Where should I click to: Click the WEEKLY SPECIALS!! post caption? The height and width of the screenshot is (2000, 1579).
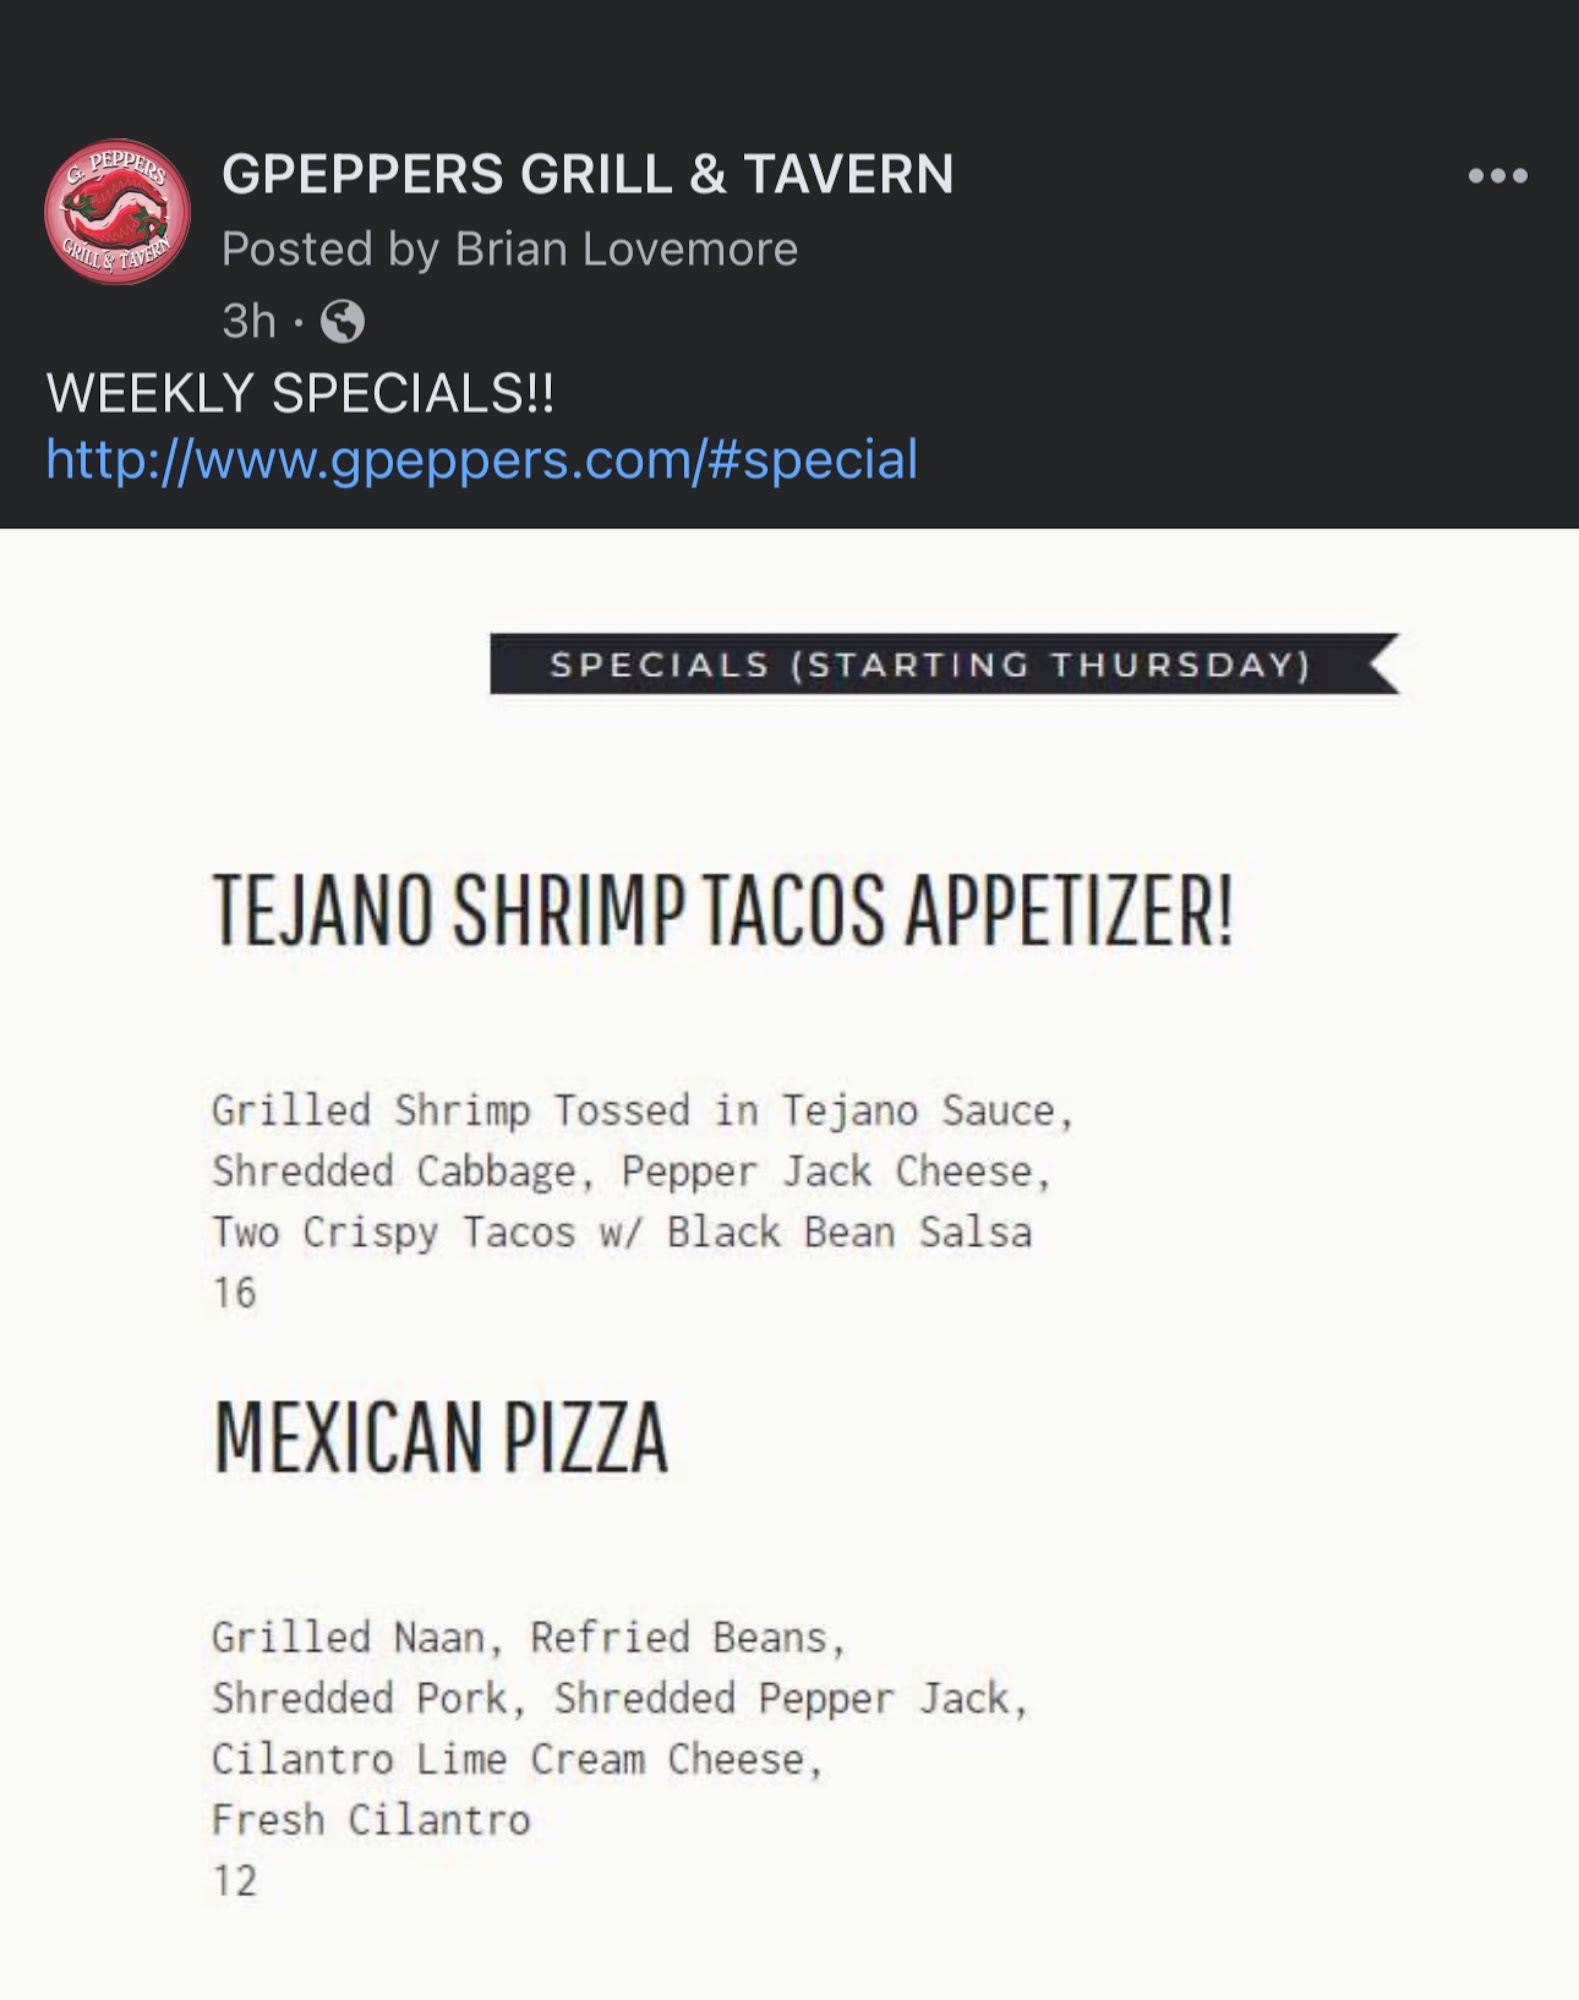(300, 393)
